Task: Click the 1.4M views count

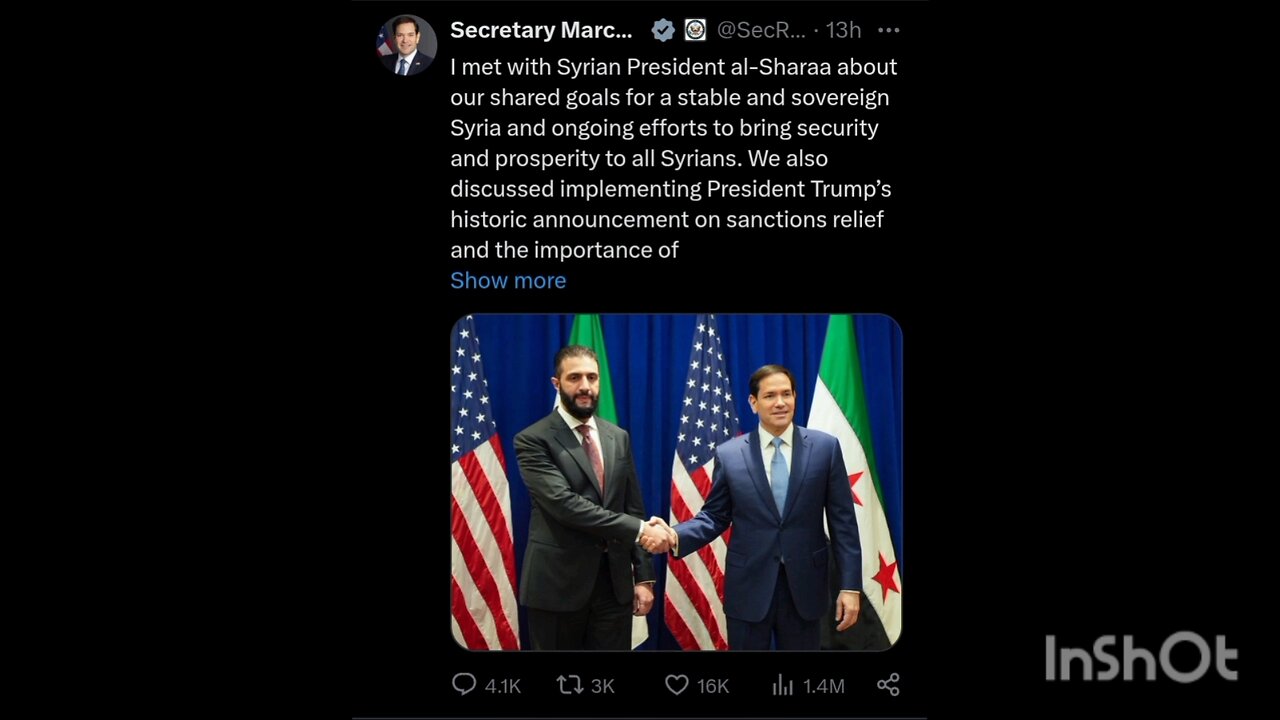Action: (x=823, y=686)
